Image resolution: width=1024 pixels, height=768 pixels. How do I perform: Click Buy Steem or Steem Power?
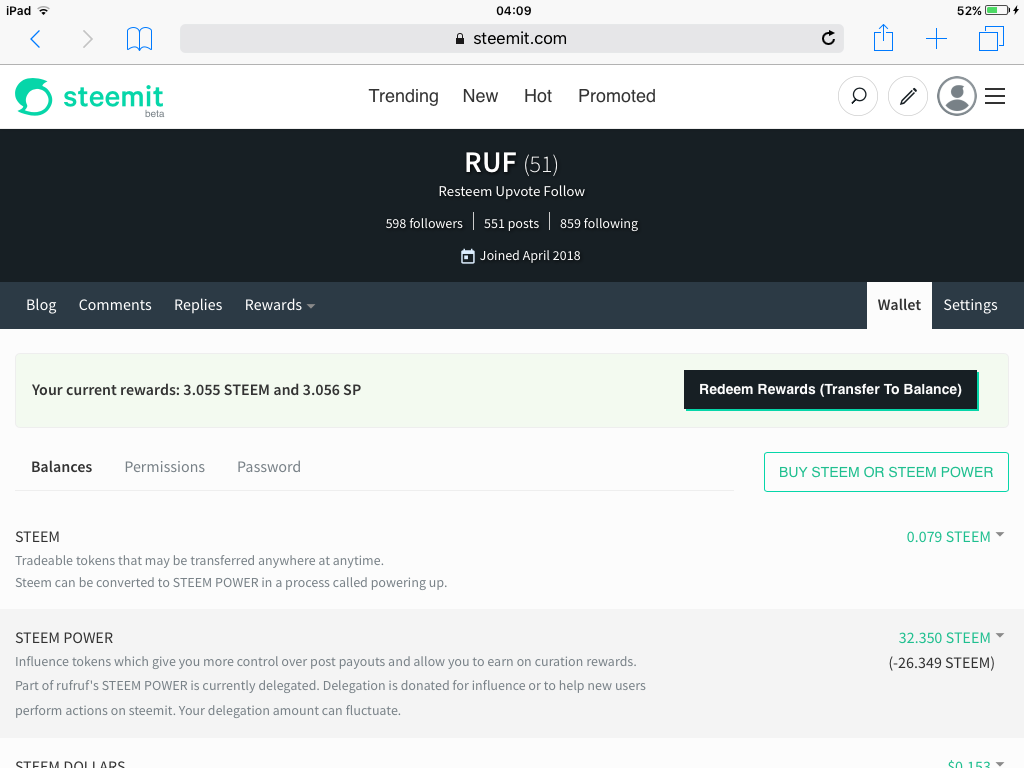(x=886, y=472)
